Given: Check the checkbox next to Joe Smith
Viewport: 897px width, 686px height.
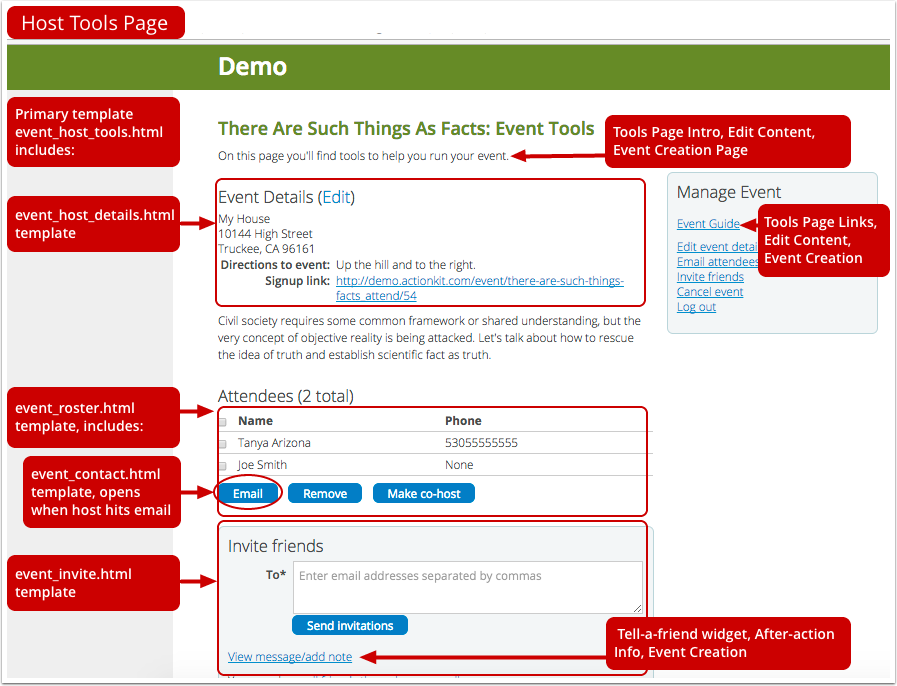Looking at the screenshot, I should point(226,464).
